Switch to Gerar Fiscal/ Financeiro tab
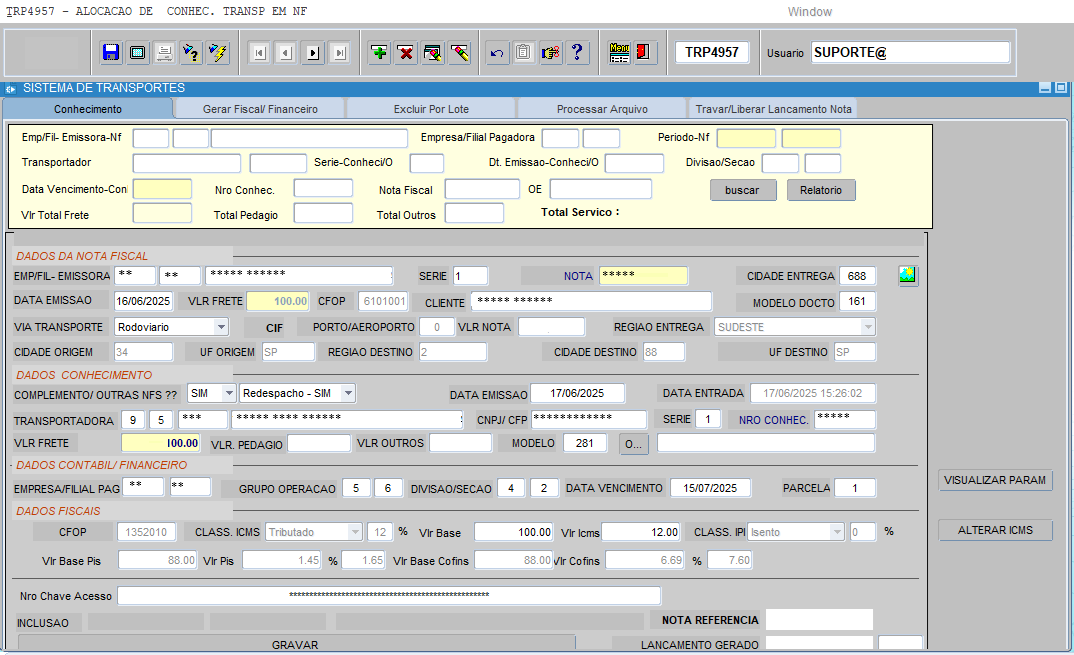 click(x=260, y=109)
